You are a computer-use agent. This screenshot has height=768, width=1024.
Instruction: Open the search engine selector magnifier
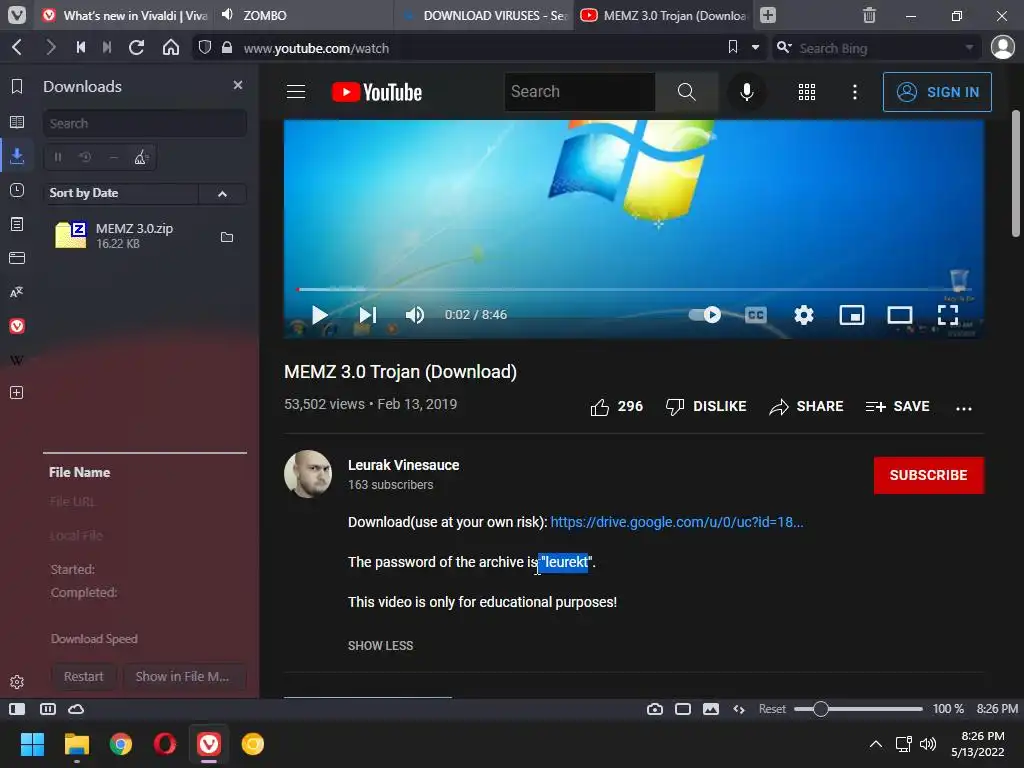[784, 48]
